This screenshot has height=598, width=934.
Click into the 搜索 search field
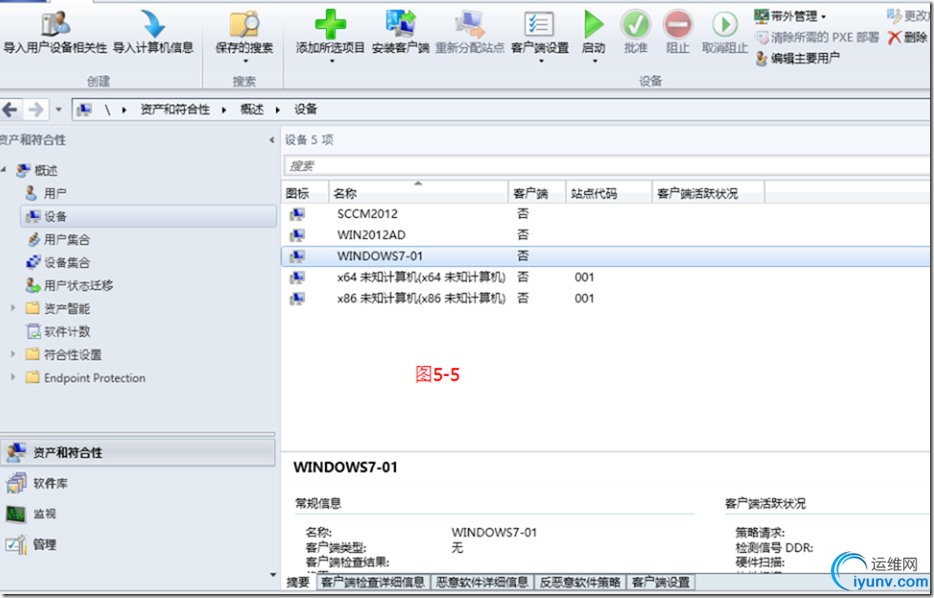(606, 166)
